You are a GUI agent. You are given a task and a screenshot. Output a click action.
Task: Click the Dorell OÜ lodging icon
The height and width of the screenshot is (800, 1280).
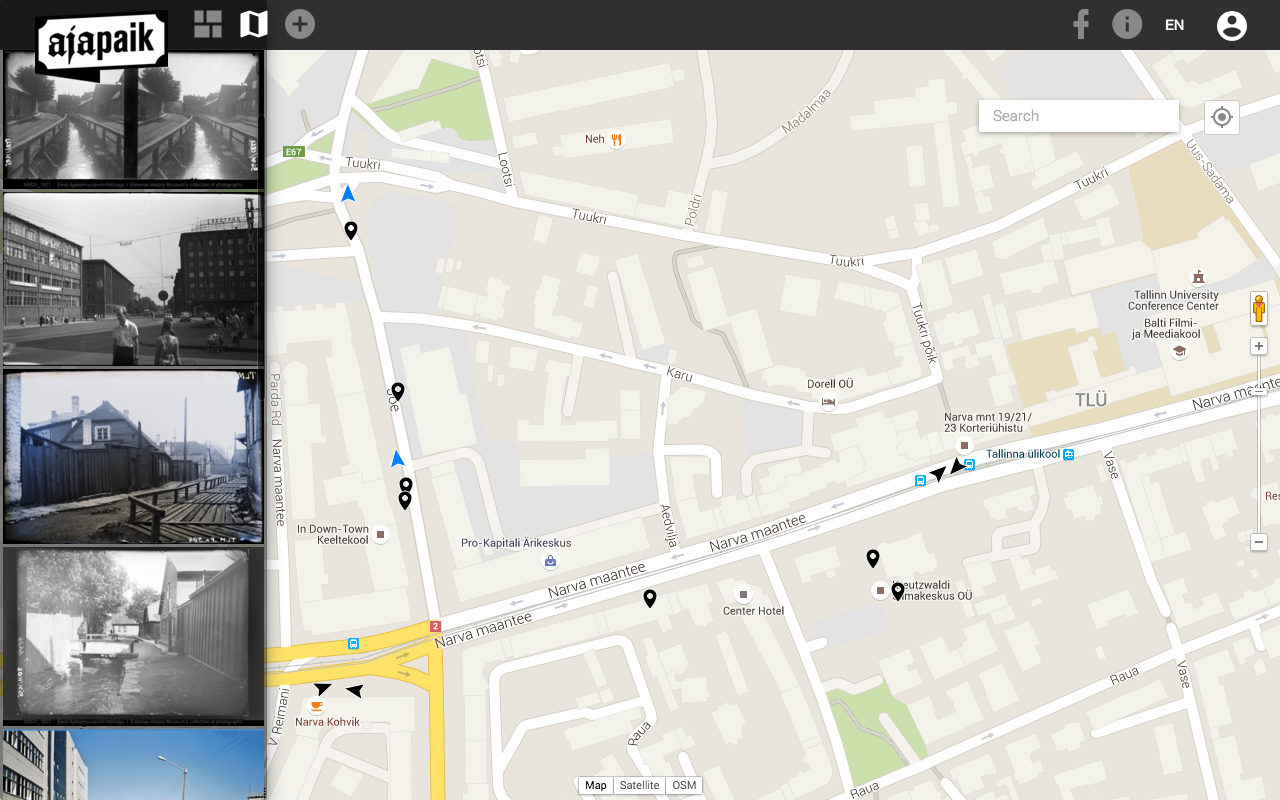pyautogui.click(x=828, y=402)
